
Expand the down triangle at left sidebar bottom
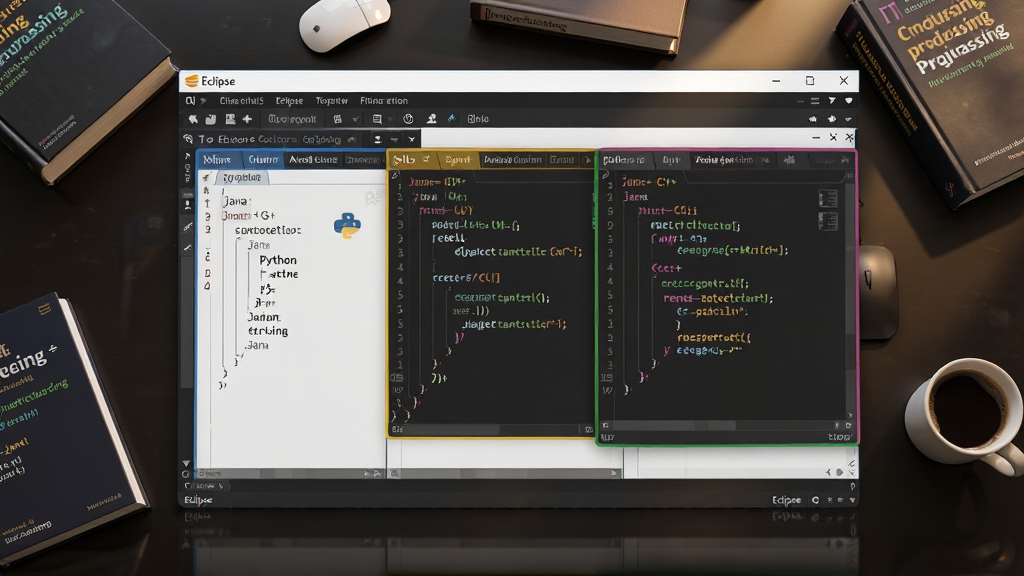186,463
